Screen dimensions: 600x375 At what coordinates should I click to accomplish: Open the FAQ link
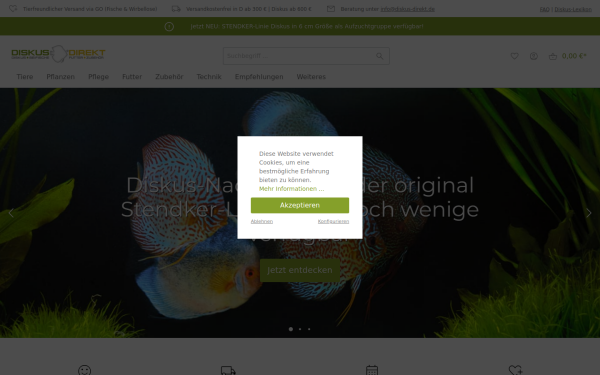tap(545, 9)
